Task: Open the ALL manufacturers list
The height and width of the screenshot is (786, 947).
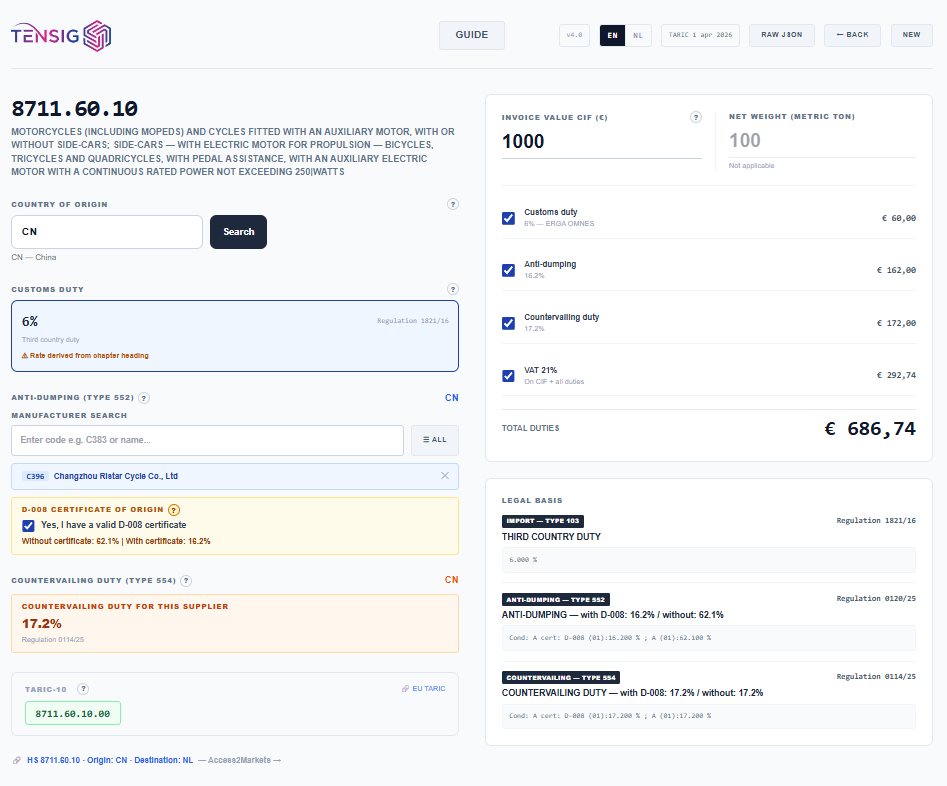Action: [x=434, y=440]
